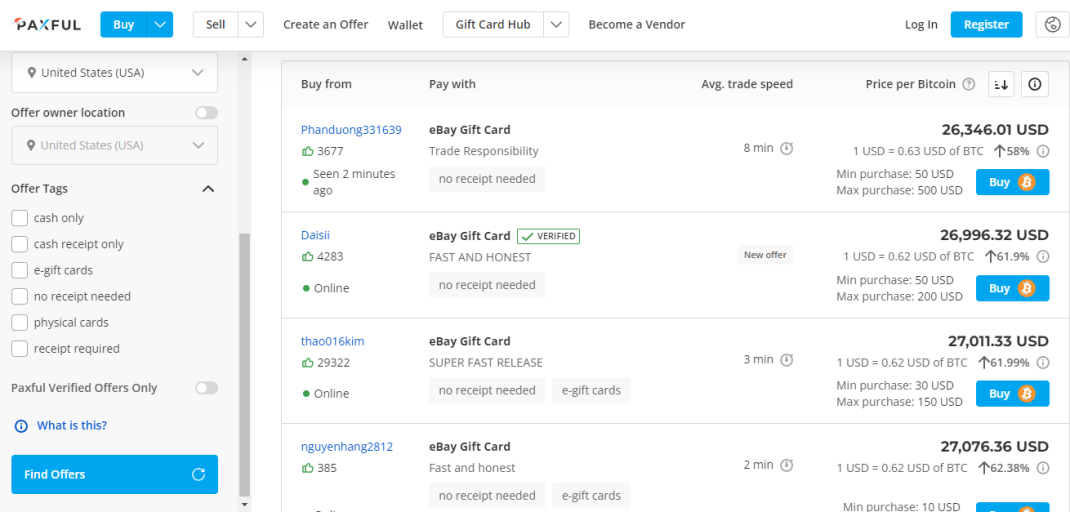Screen dimensions: 1070x512
Task: Click thumbs-up icon for Daisii
Action: click(307, 257)
